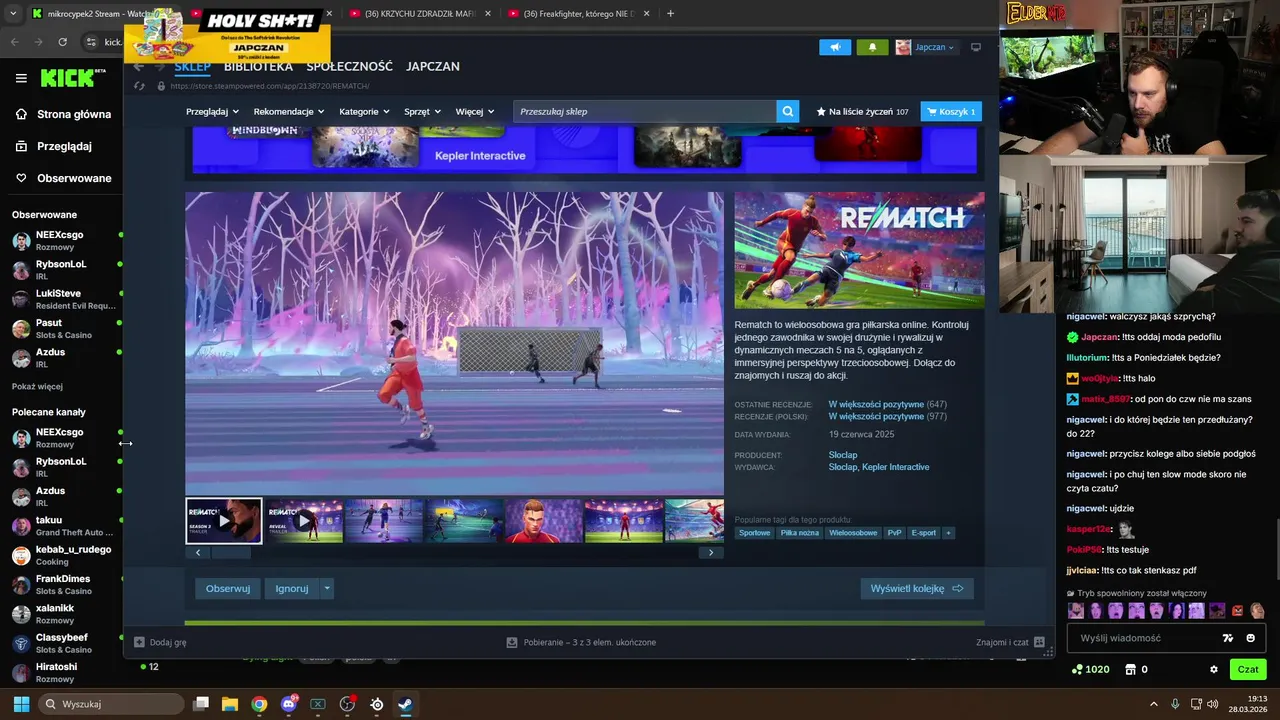Viewport: 1280px width, 720px height.
Task: Click the Wieloosobowe tag
Action: tap(853, 533)
